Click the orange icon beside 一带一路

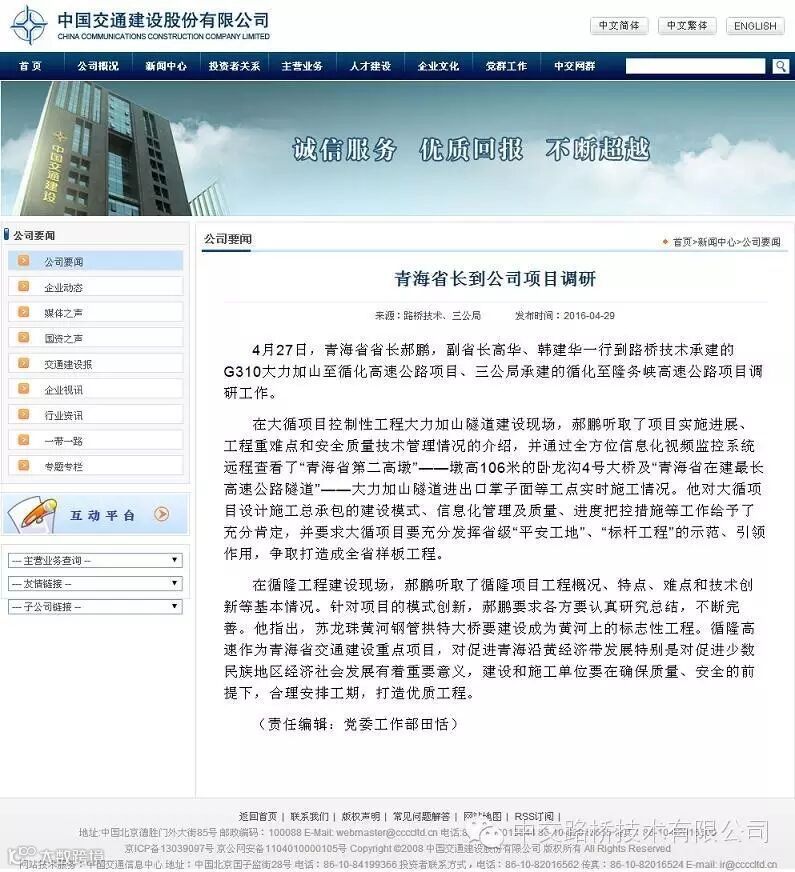pos(24,440)
